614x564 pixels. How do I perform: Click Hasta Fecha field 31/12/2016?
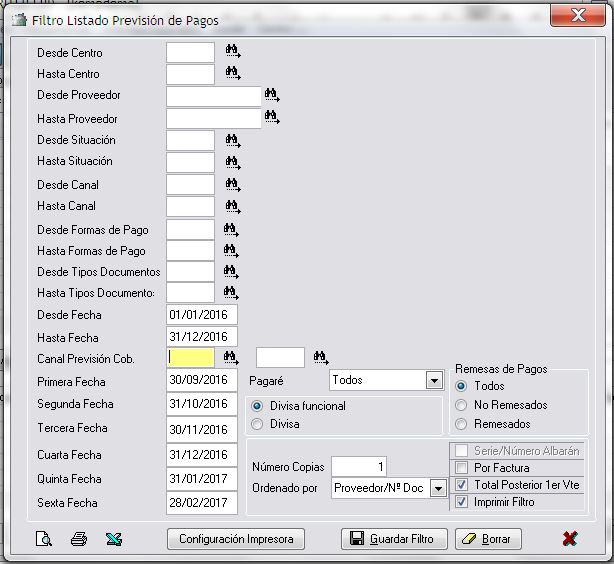[x=202, y=336]
